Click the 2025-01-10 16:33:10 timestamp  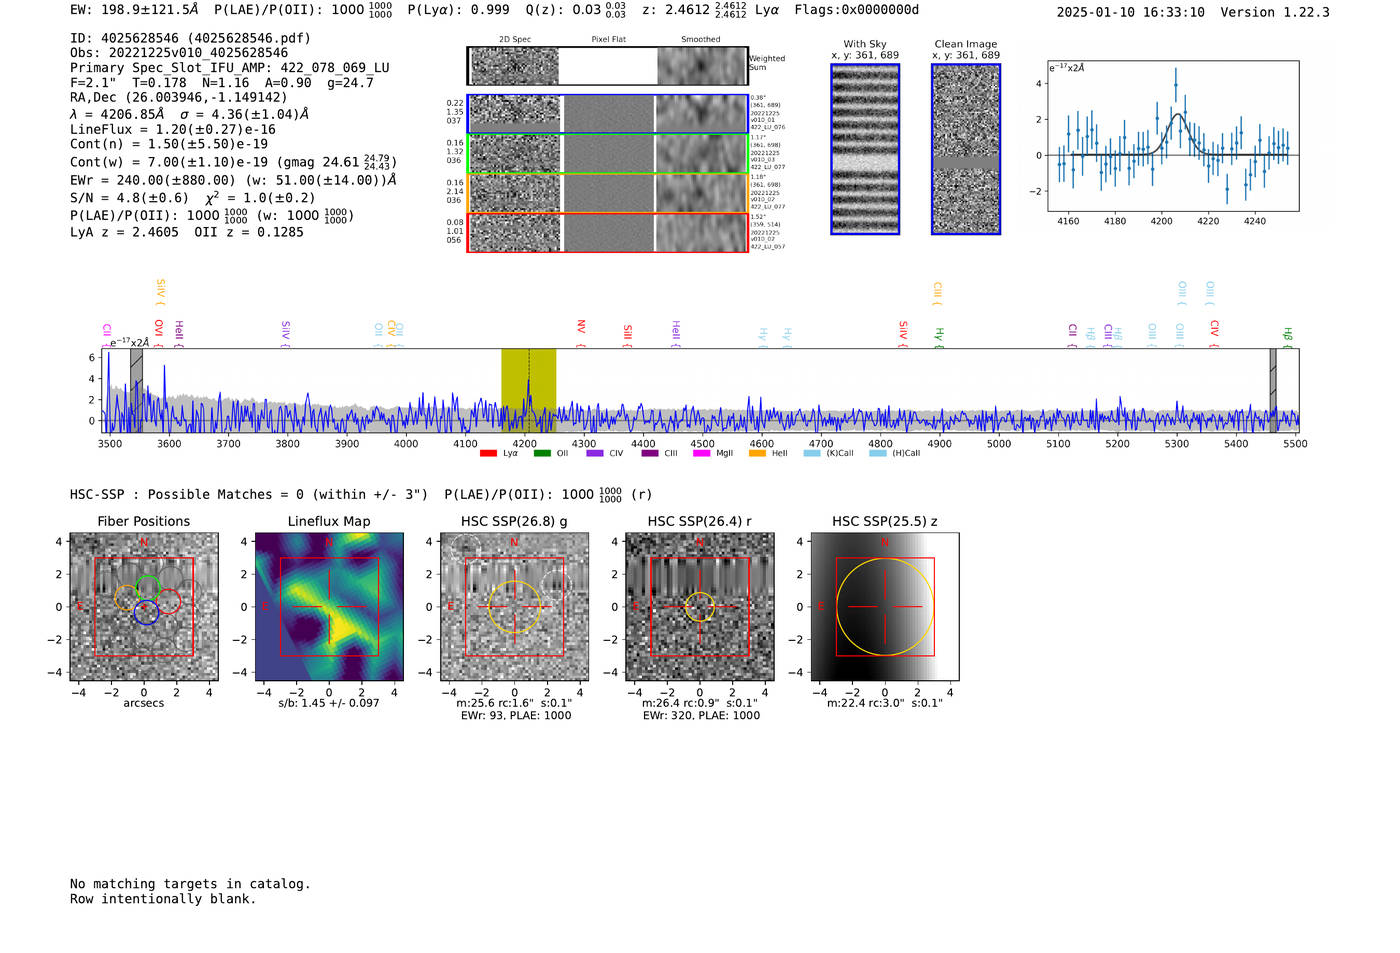1131,12
